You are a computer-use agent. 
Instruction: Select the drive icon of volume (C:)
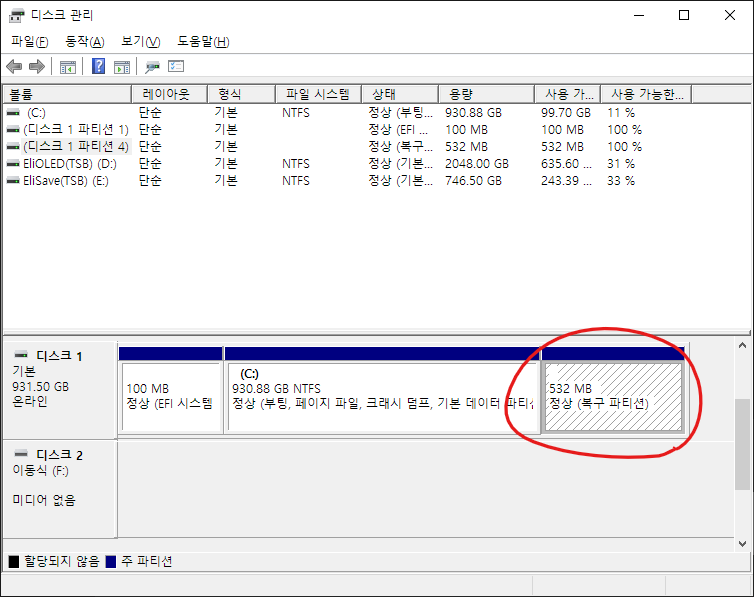click(x=13, y=112)
